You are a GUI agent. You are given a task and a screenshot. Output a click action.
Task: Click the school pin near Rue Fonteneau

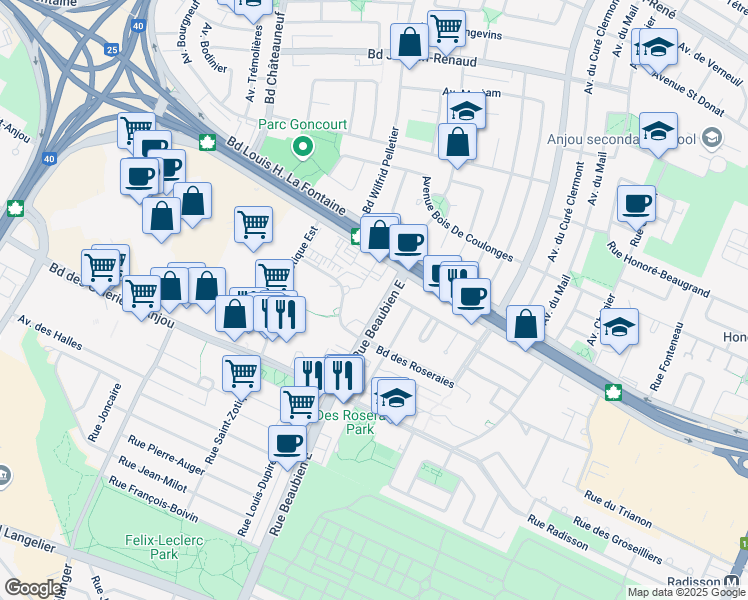[x=619, y=327]
